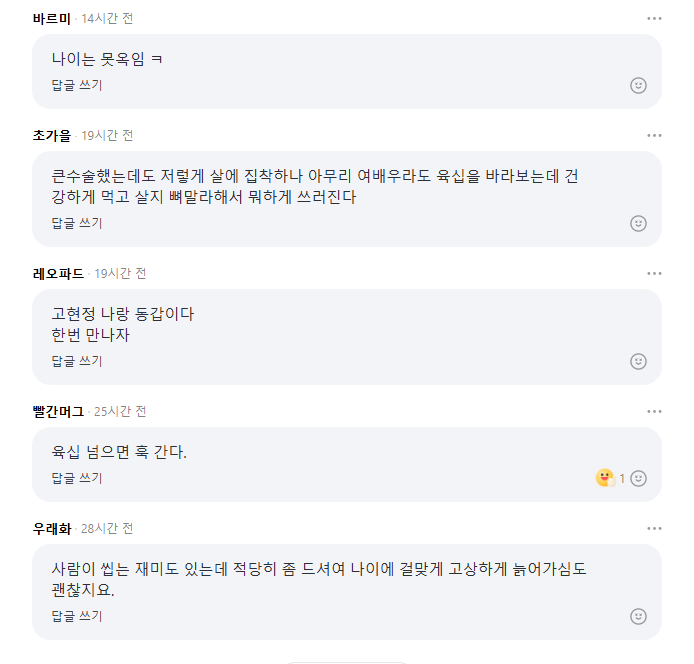Image resolution: width=694 pixels, height=664 pixels.
Task: Click 답글 쓰기 under 바르미's comment
Action: click(77, 85)
